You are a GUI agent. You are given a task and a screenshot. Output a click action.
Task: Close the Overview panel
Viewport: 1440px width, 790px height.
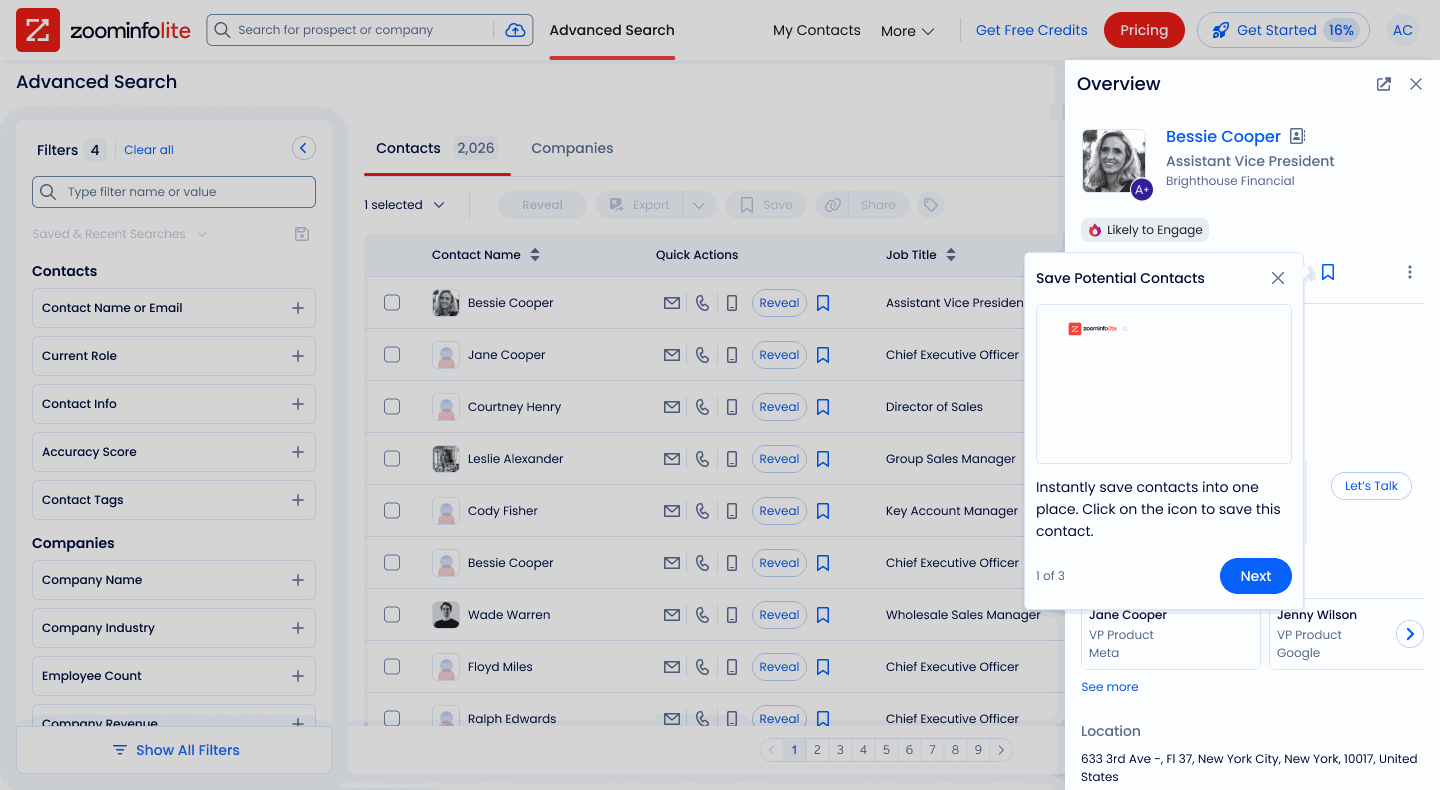click(x=1416, y=84)
